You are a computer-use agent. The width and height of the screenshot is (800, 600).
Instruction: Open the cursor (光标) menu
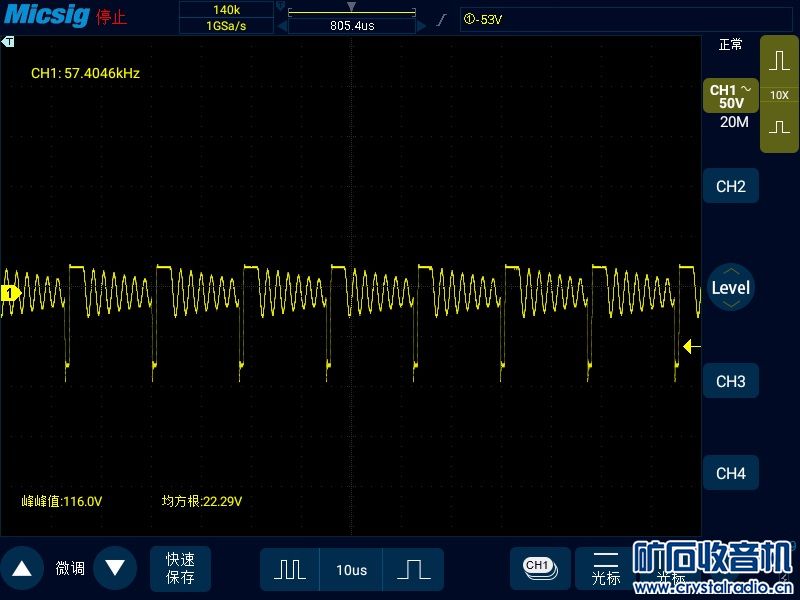[606, 569]
